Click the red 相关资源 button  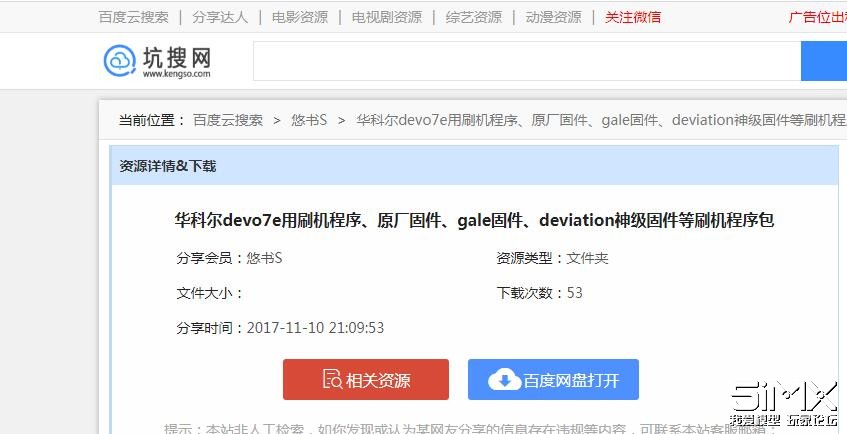coord(366,379)
